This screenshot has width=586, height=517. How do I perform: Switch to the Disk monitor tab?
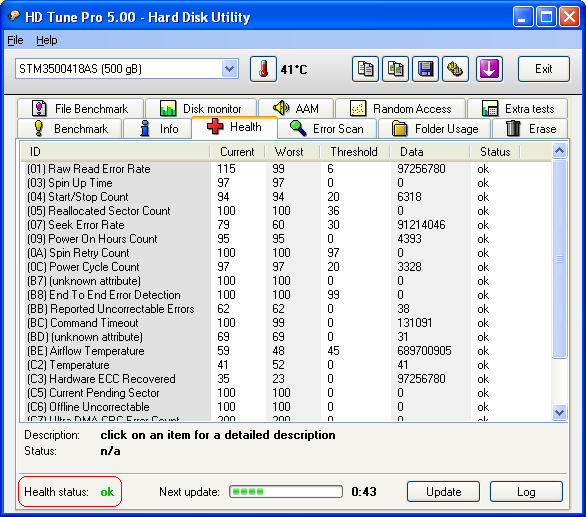click(201, 109)
